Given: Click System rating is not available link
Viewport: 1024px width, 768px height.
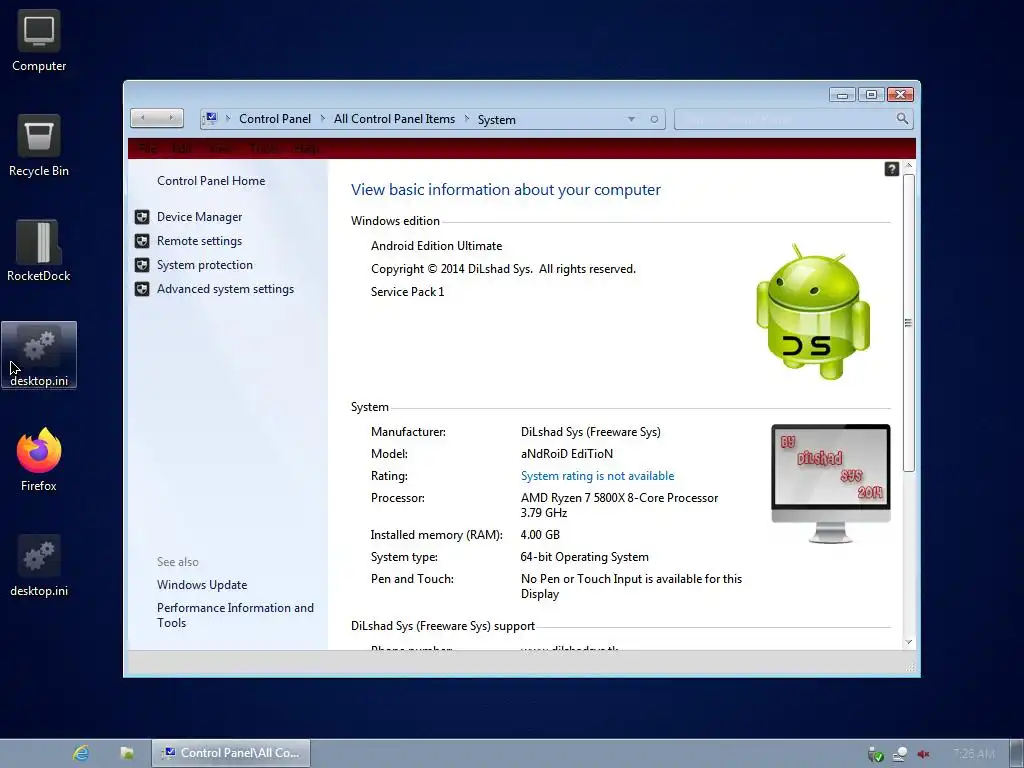Looking at the screenshot, I should 598,476.
